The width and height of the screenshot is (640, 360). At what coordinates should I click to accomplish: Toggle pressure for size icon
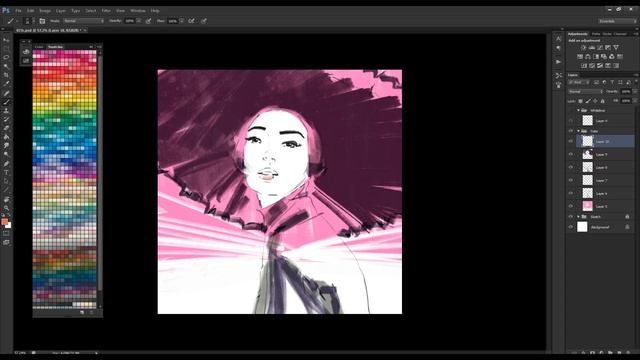point(204,21)
